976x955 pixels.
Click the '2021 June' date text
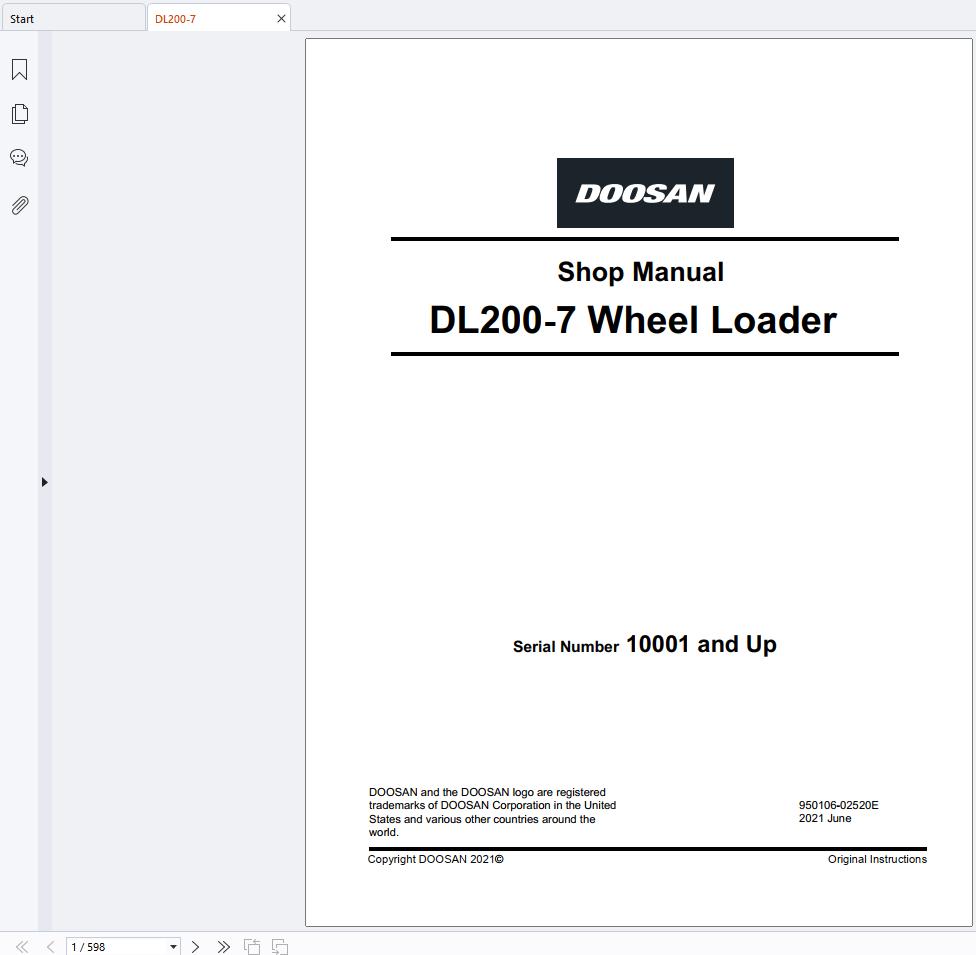pyautogui.click(x=825, y=818)
